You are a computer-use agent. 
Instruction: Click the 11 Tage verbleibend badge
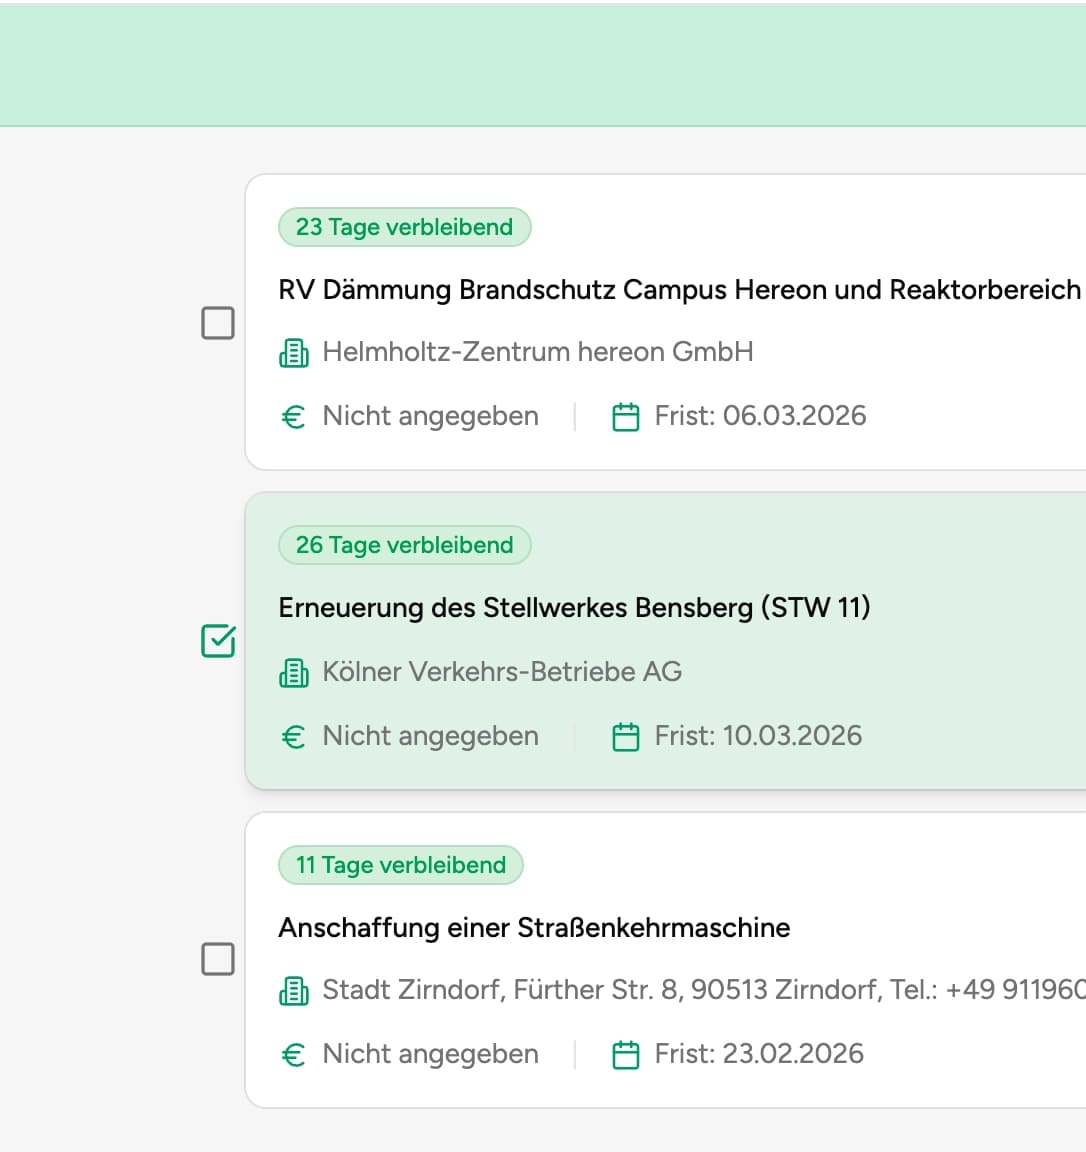pyautogui.click(x=400, y=865)
